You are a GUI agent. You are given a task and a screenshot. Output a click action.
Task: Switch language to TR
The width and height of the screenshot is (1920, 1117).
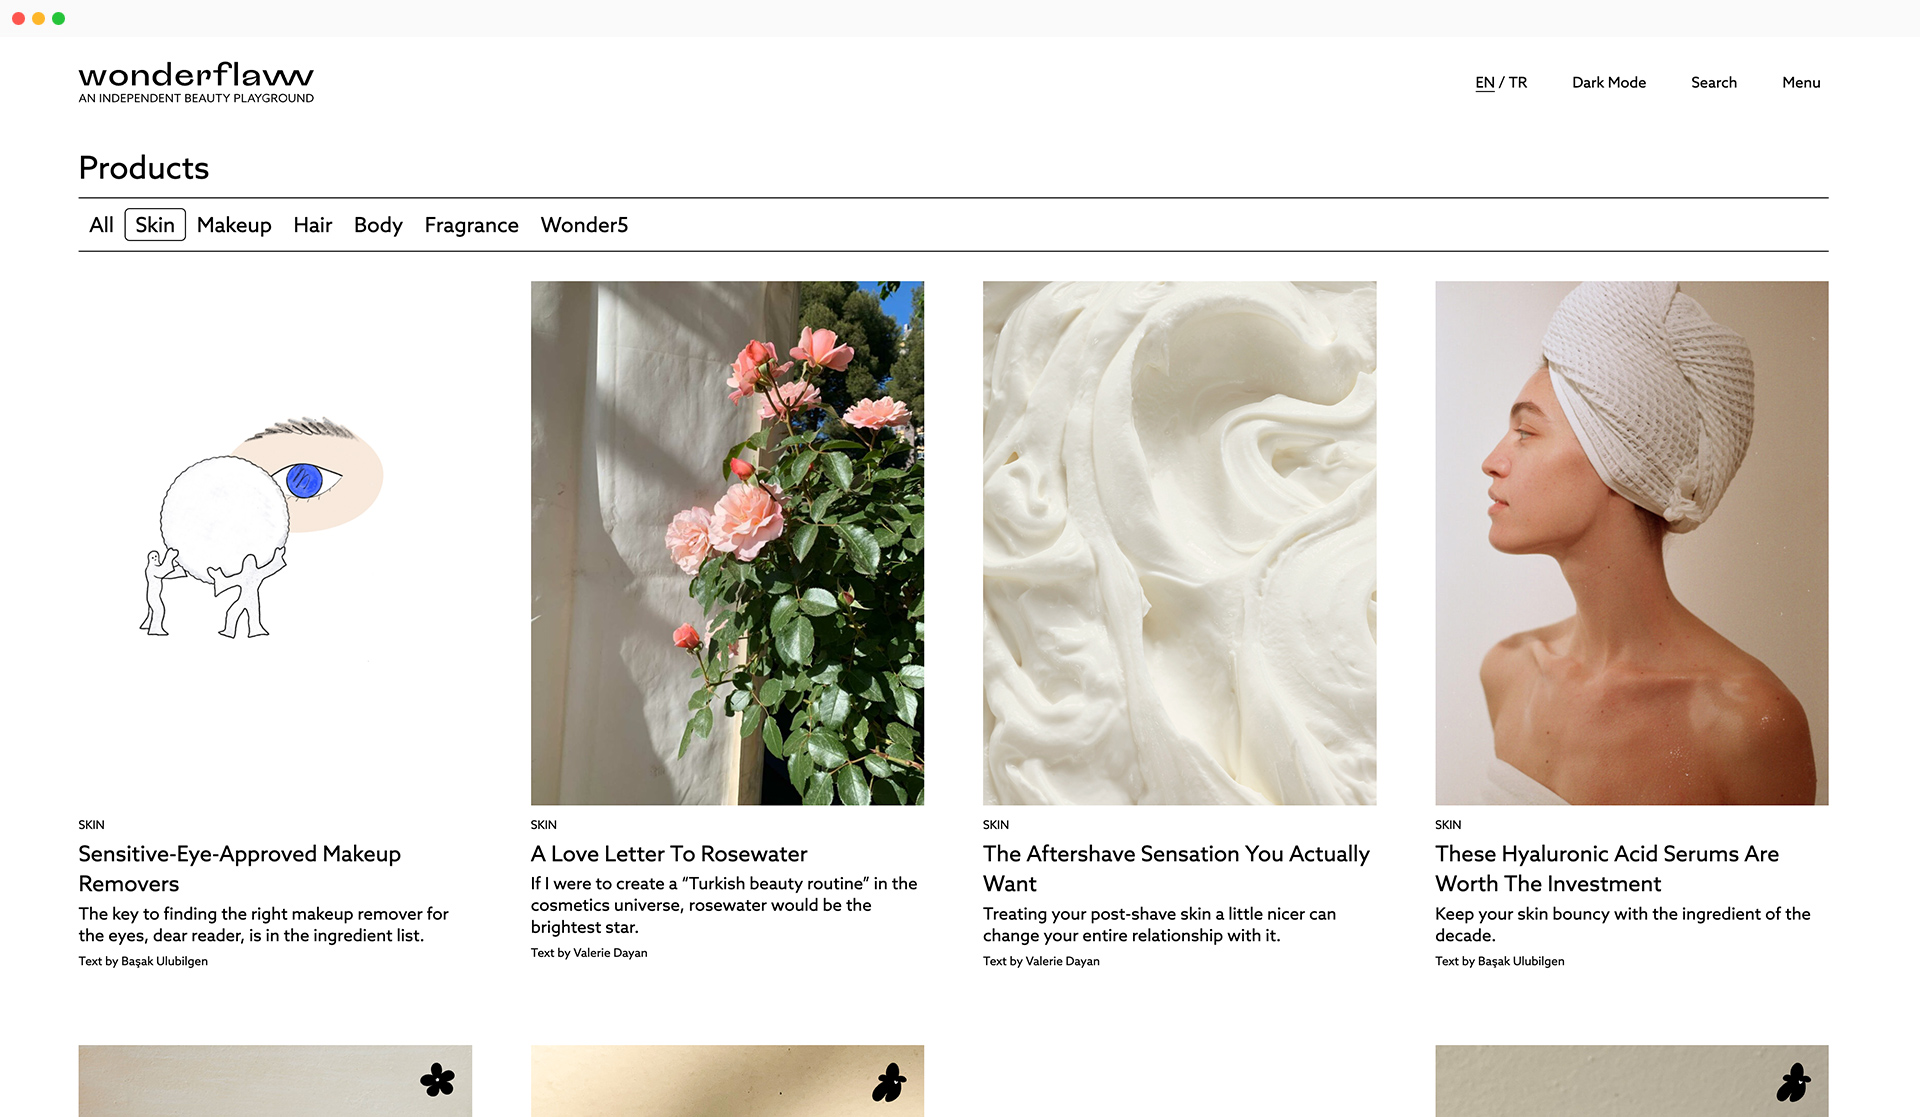tap(1518, 83)
